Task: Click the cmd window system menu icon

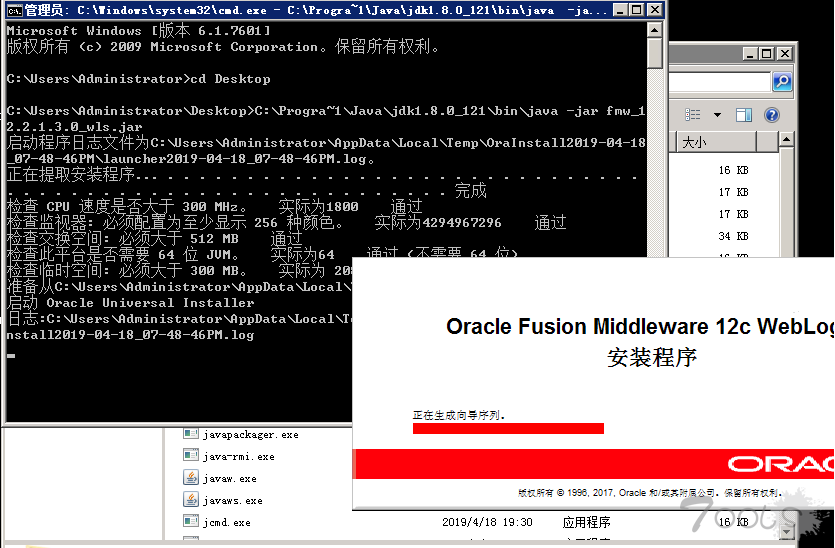Action: pos(14,10)
